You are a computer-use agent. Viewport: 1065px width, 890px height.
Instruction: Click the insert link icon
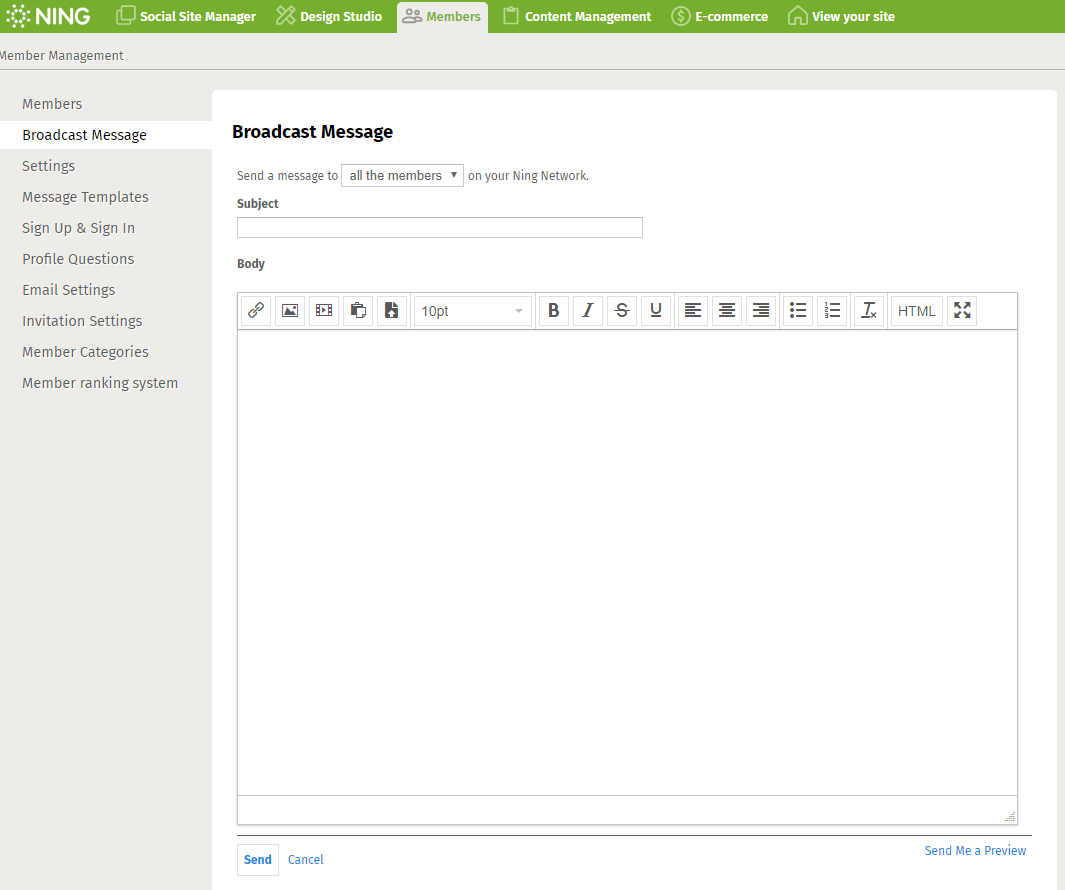tap(256, 310)
